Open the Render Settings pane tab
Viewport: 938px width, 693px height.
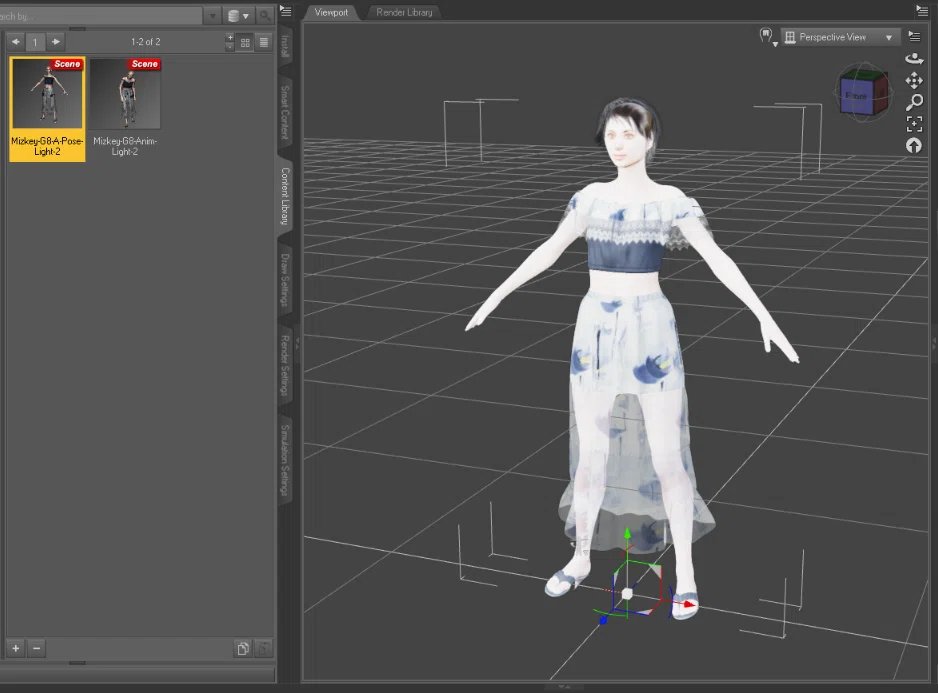(285, 365)
